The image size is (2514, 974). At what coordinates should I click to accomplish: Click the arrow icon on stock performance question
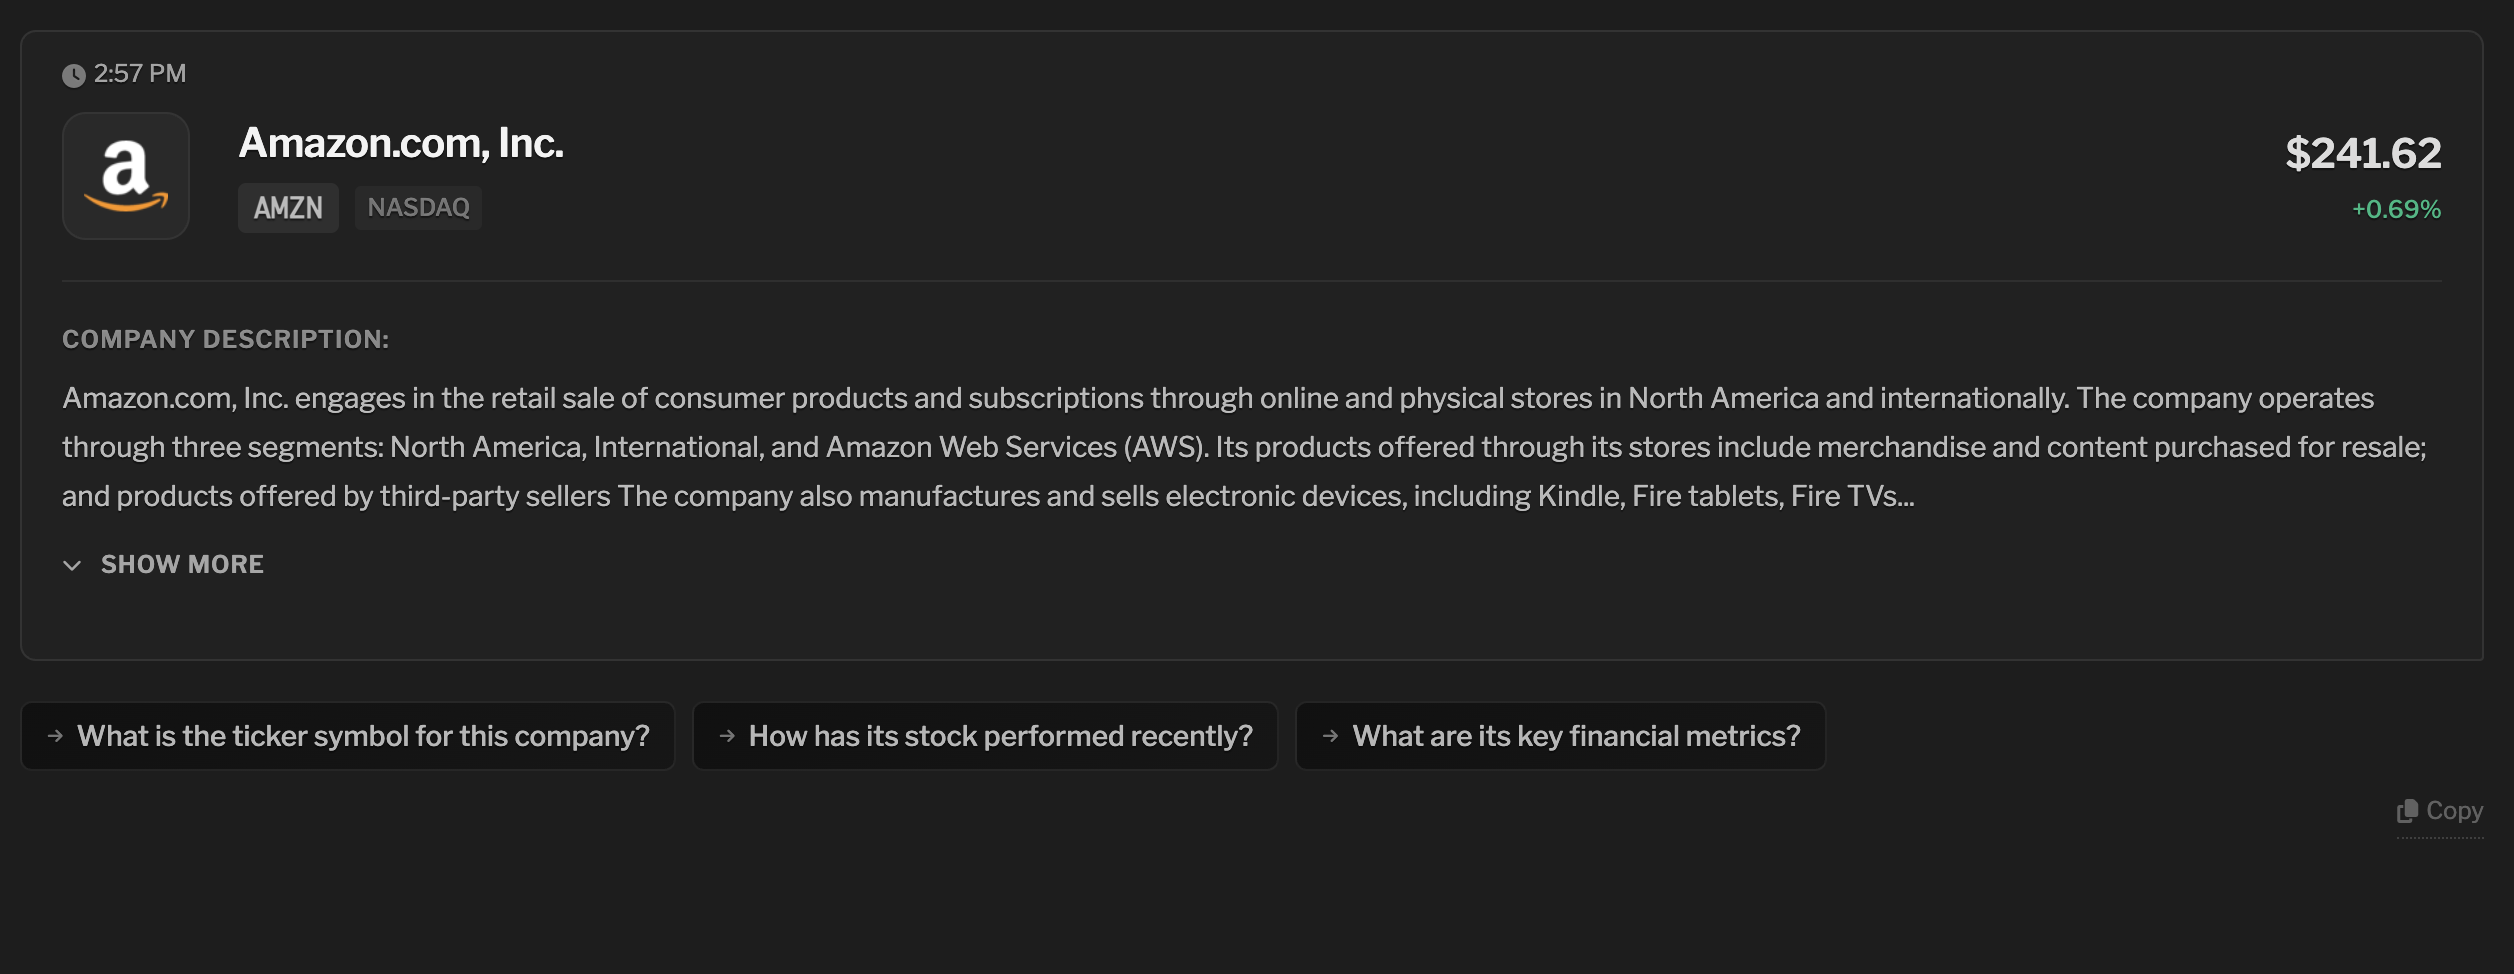726,736
